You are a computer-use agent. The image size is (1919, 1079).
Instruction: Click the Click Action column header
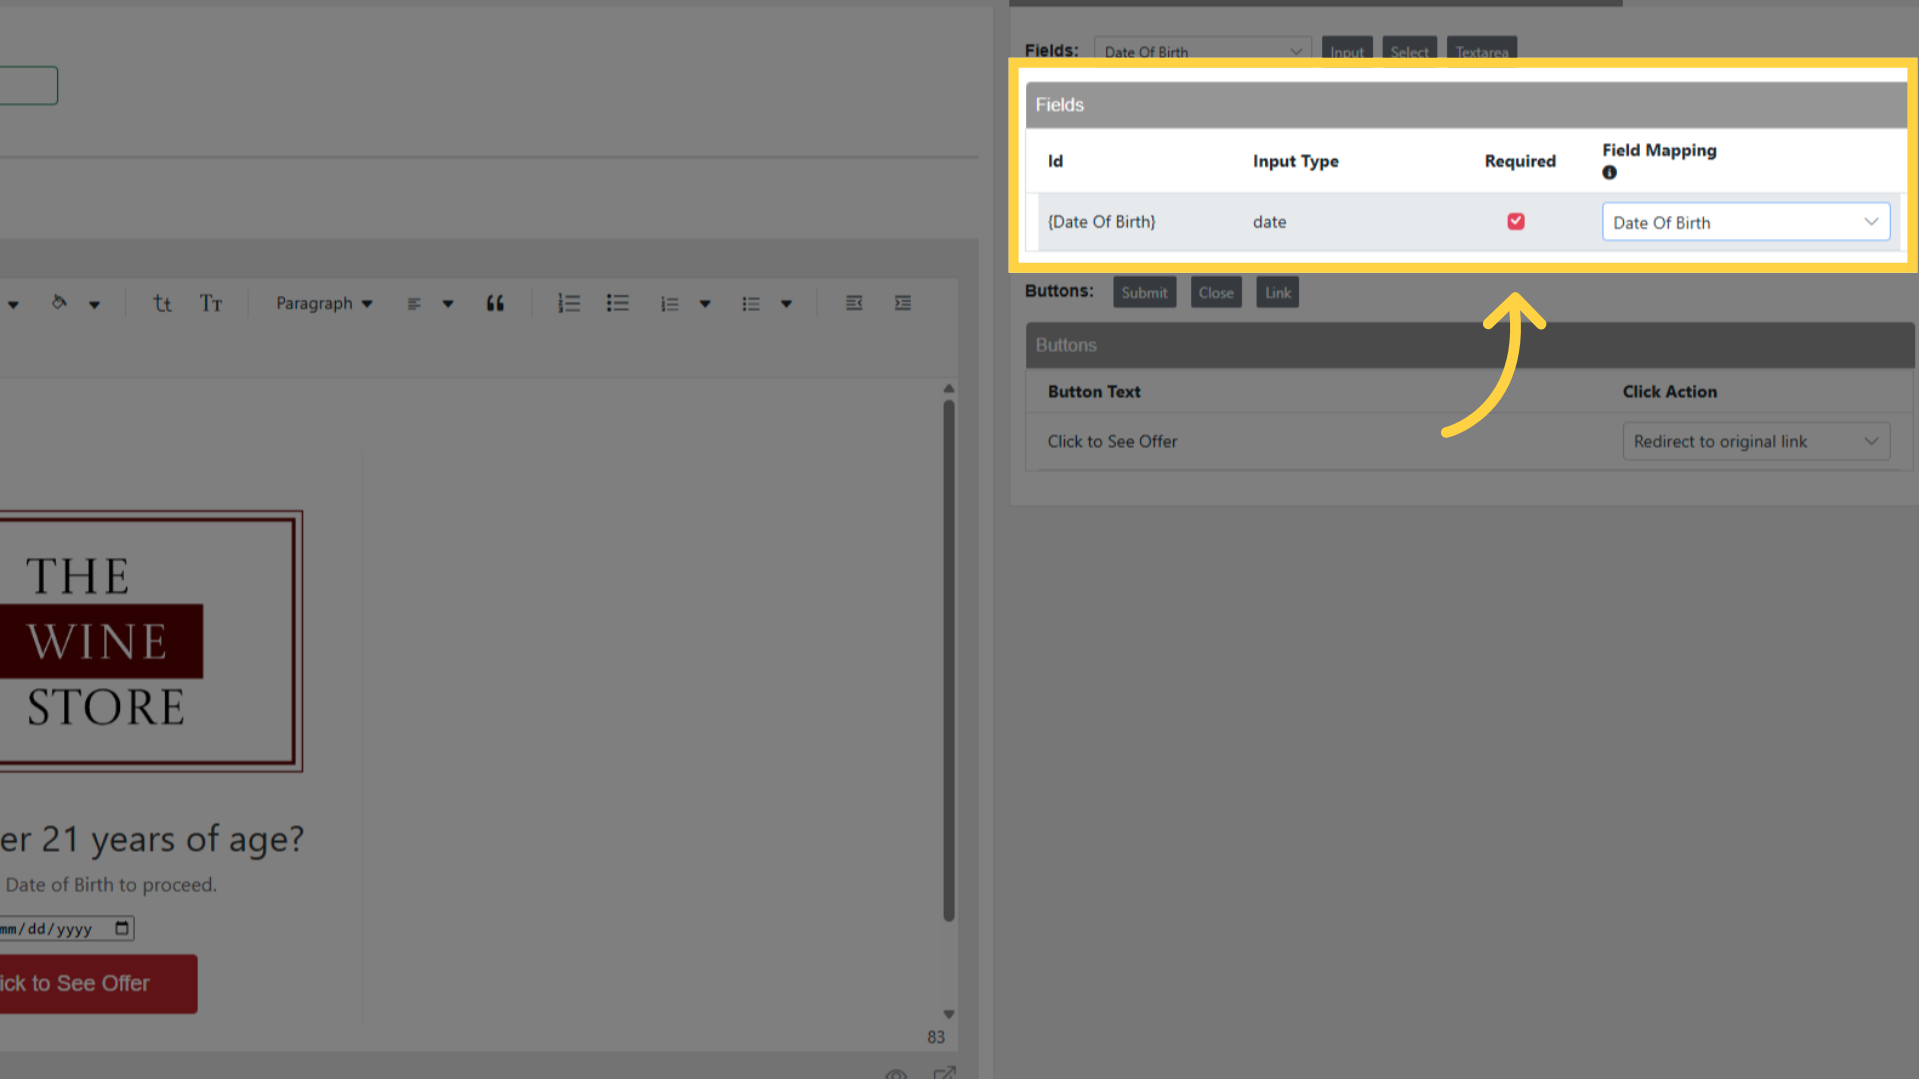click(1669, 391)
